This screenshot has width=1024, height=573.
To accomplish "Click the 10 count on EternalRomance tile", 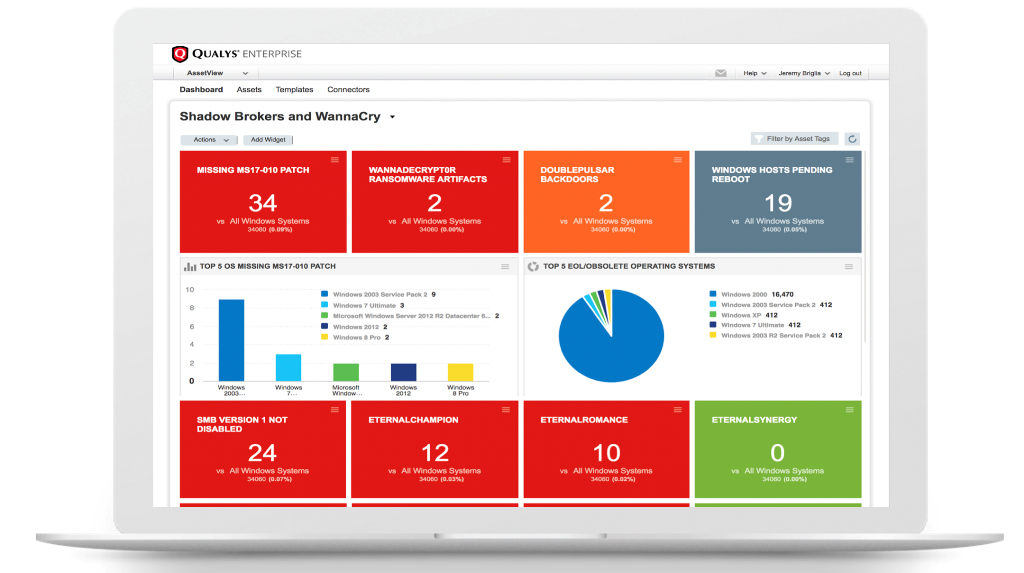I will [606, 453].
